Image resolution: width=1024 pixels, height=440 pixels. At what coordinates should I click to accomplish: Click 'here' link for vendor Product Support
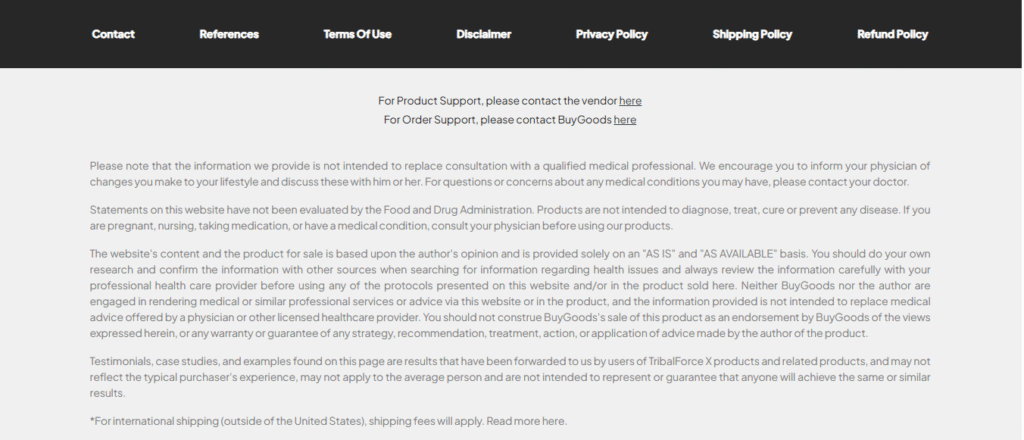pos(630,101)
